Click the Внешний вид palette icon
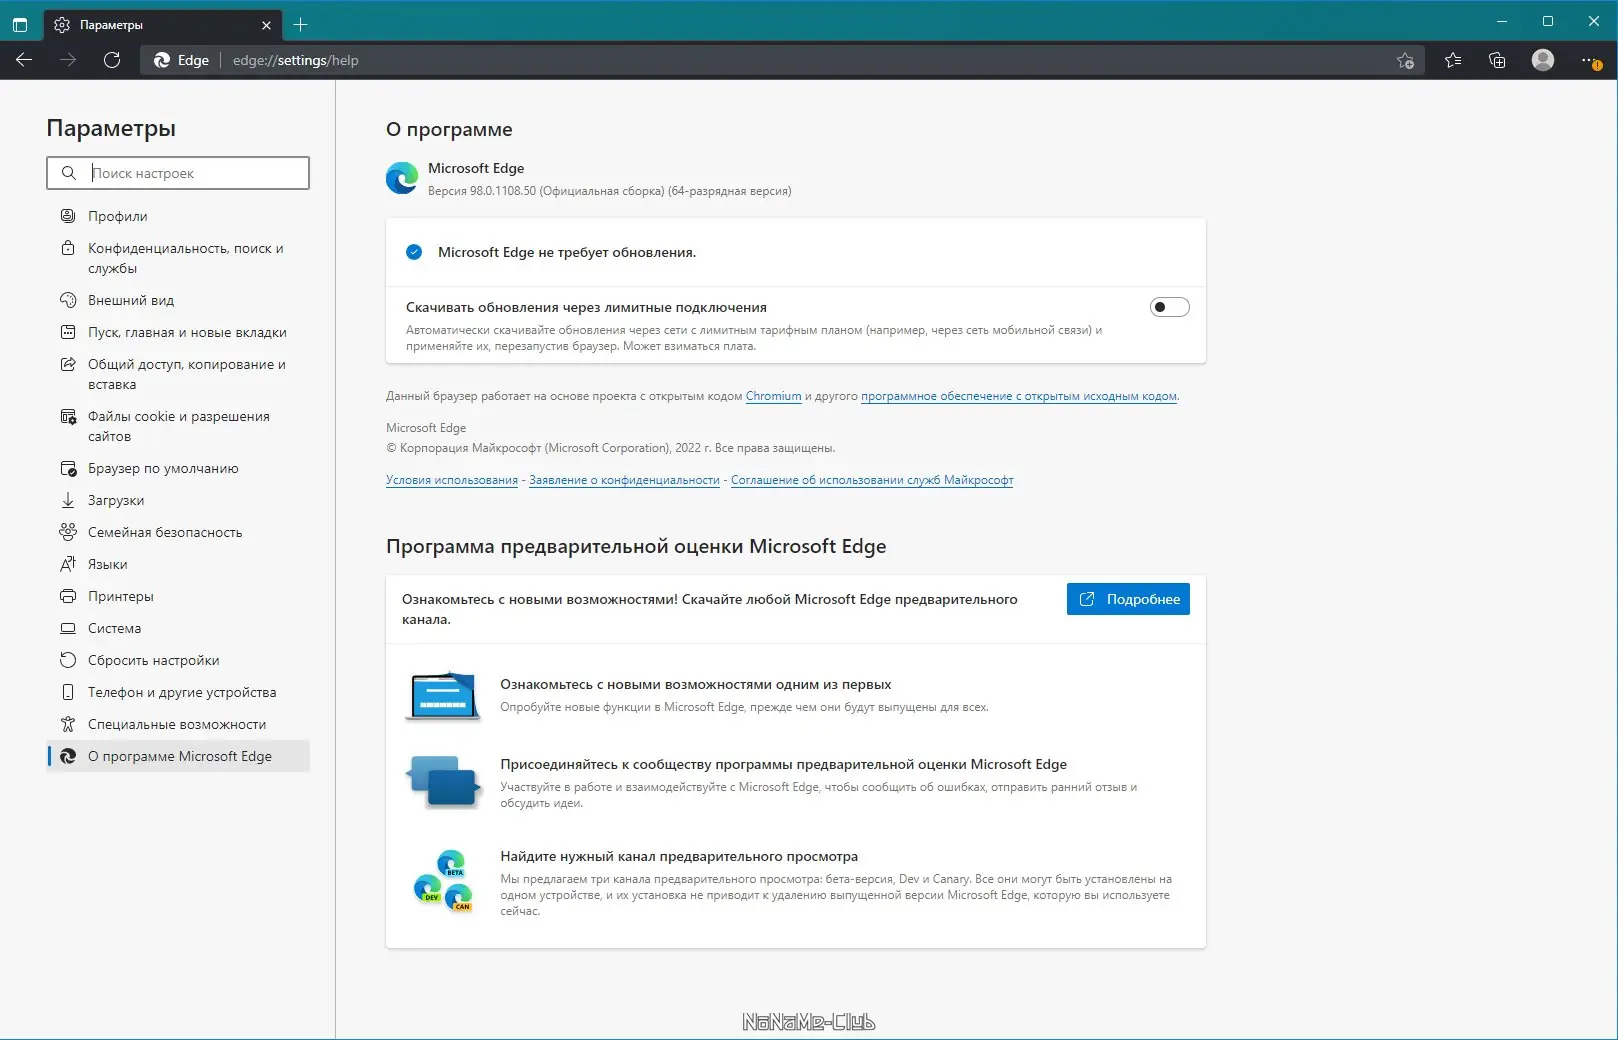Screen dimensions: 1618x1040 (68, 300)
